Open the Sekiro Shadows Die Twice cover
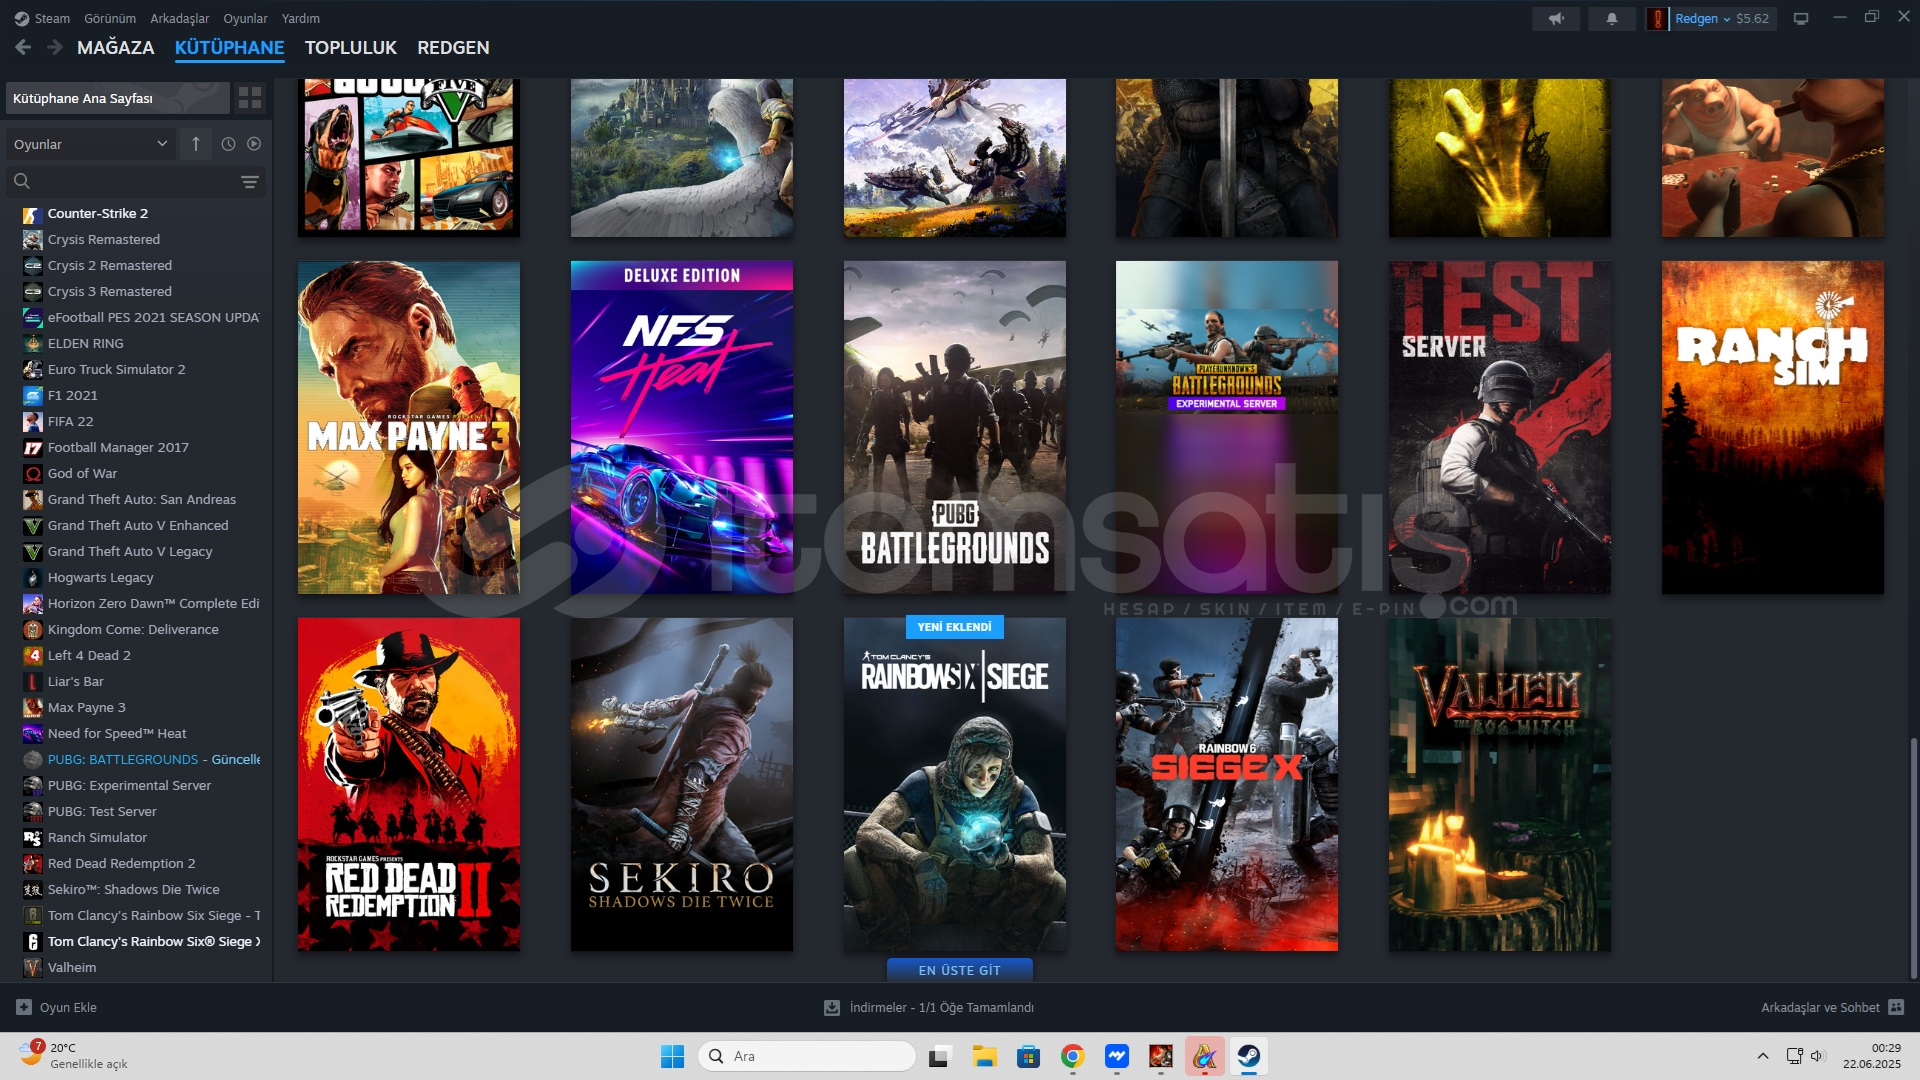1920x1080 pixels. point(682,784)
